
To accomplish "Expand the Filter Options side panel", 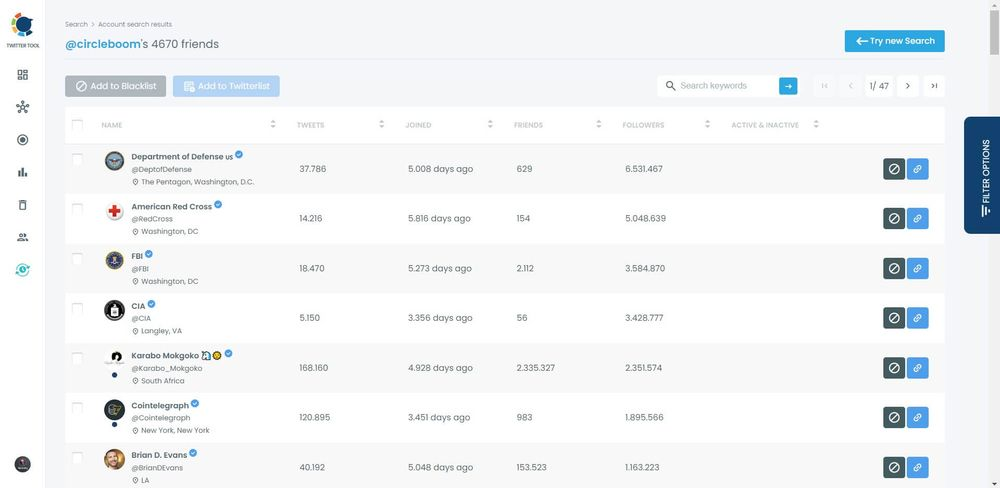I will pyautogui.click(x=983, y=175).
